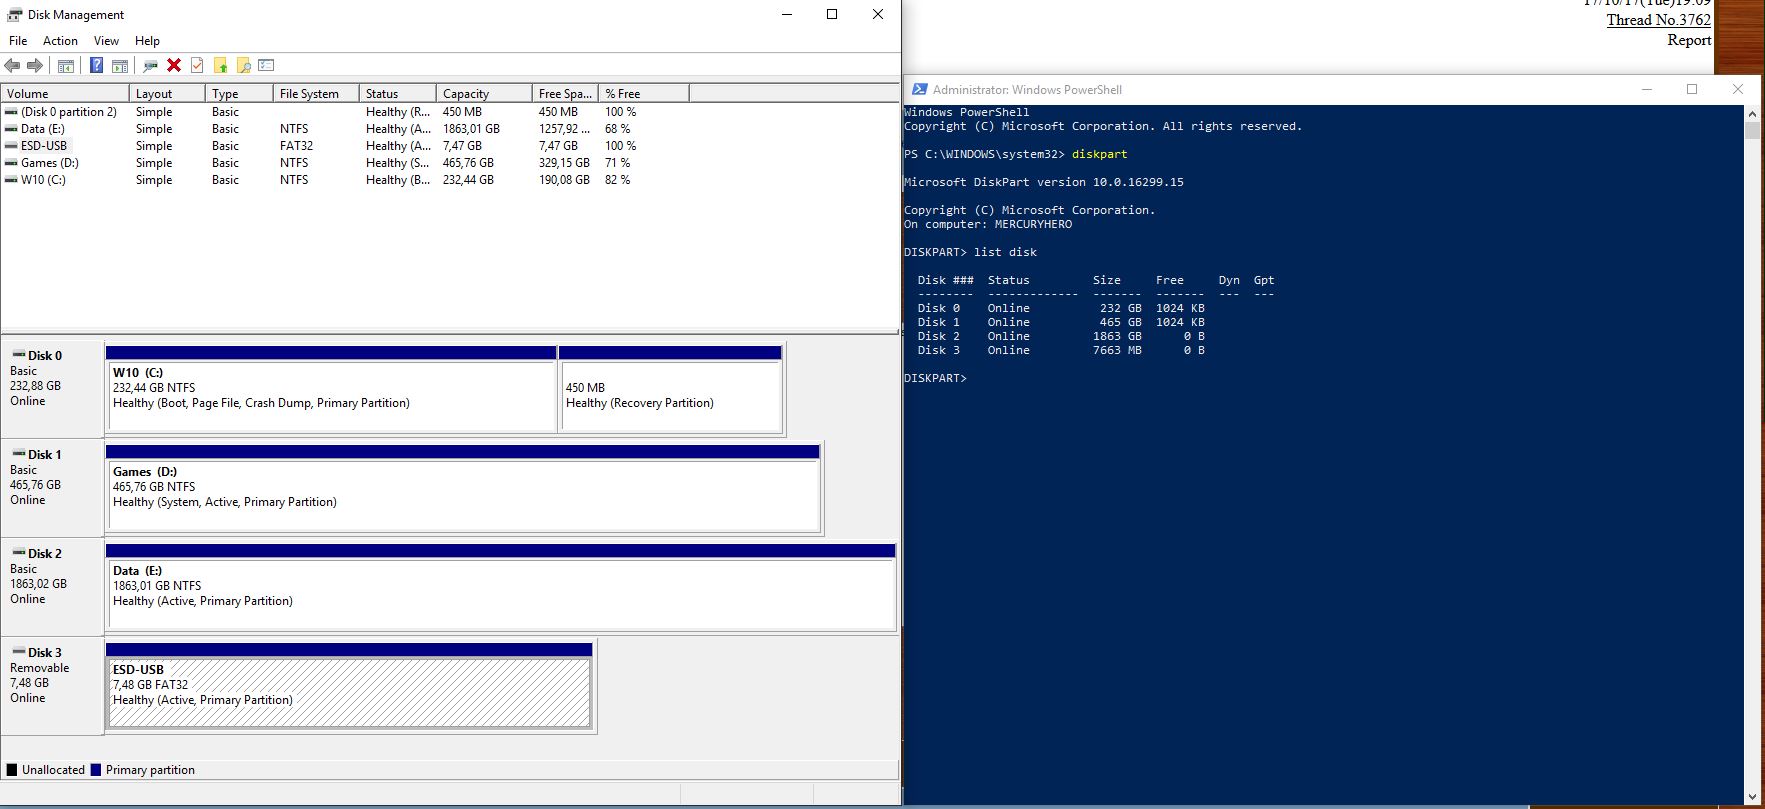
Task: Toggle Show/Hide Console Tree icon
Action: pyautogui.click(x=66, y=66)
